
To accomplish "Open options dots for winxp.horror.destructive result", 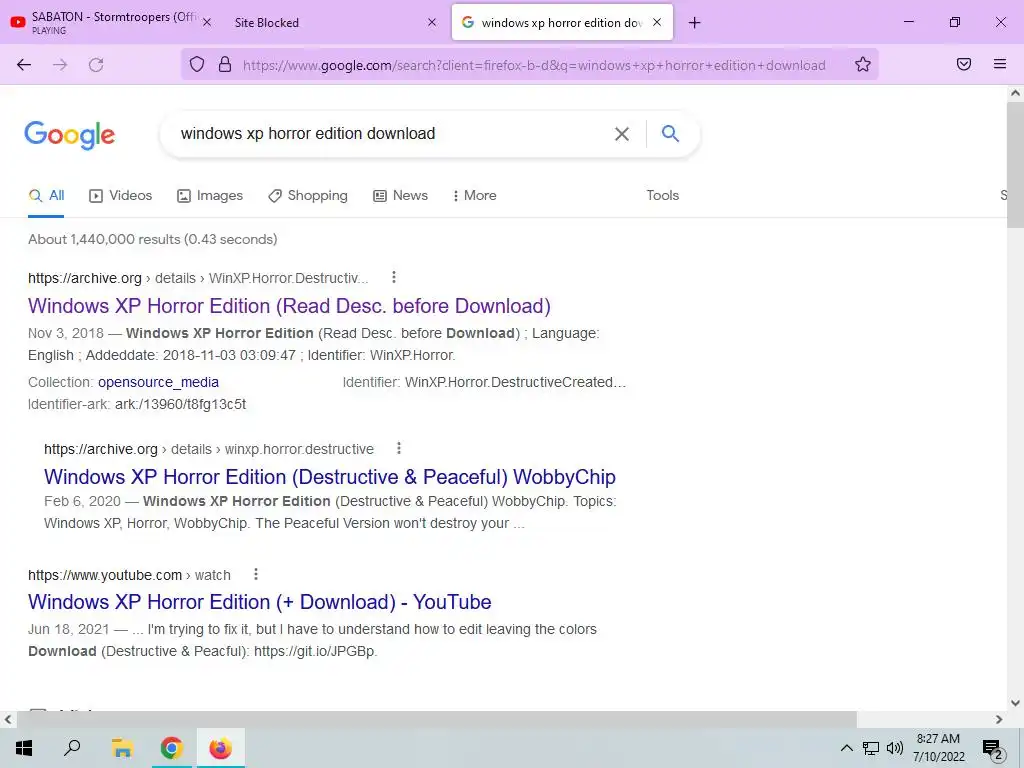I will [x=399, y=449].
